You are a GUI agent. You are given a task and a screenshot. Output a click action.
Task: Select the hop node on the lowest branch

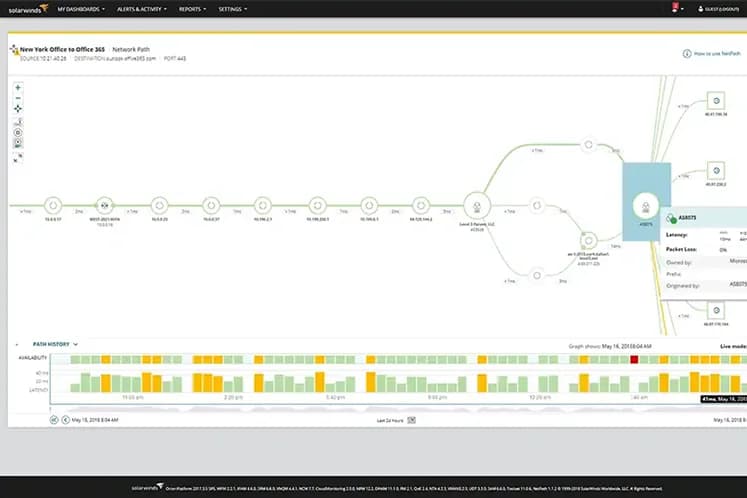coord(537,275)
